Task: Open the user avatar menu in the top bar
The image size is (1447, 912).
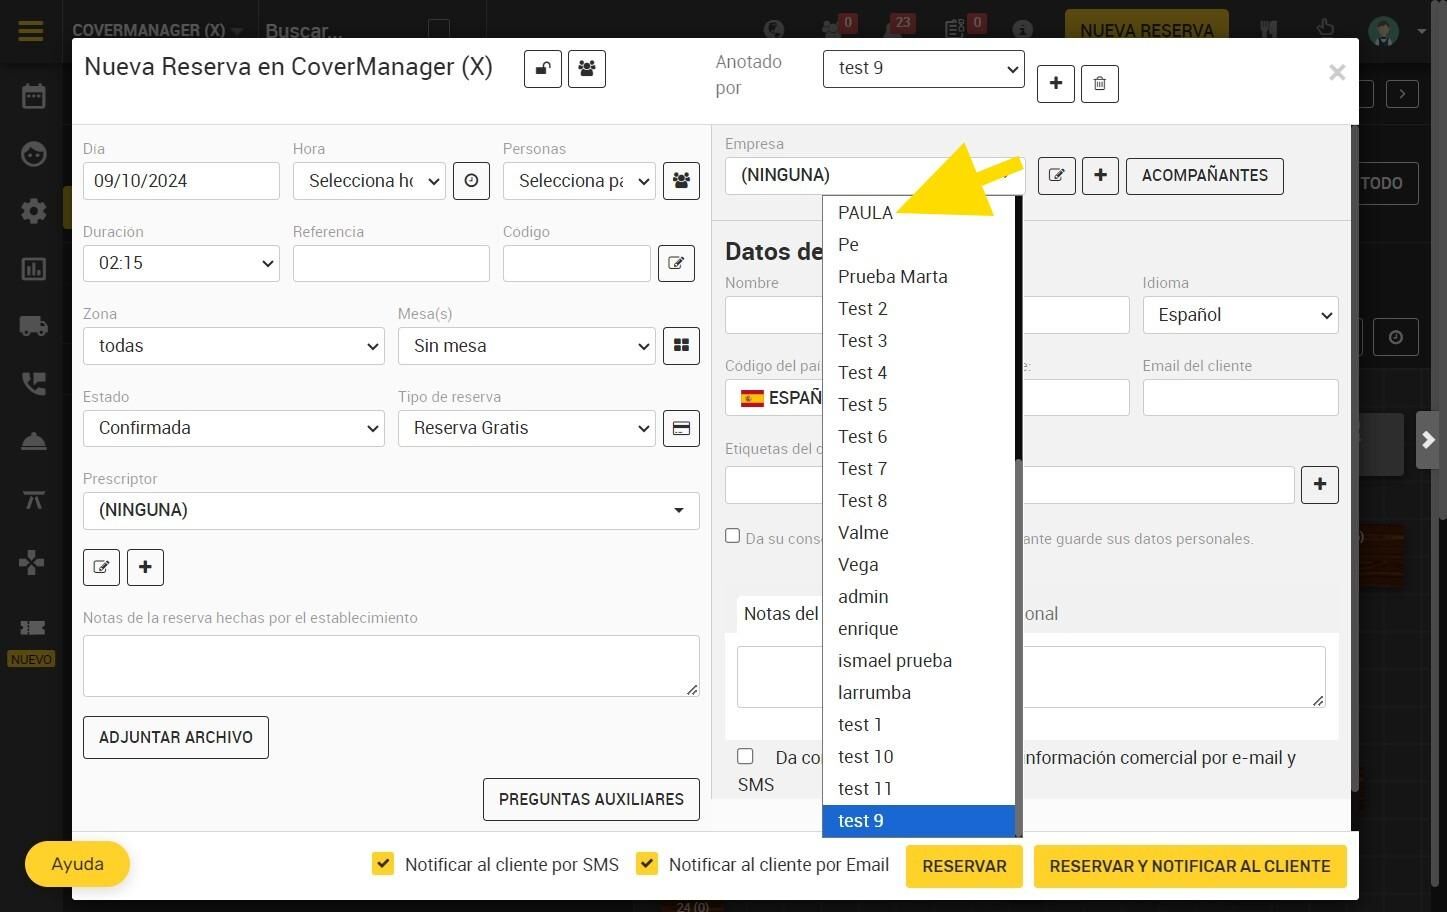Action: 1384,30
